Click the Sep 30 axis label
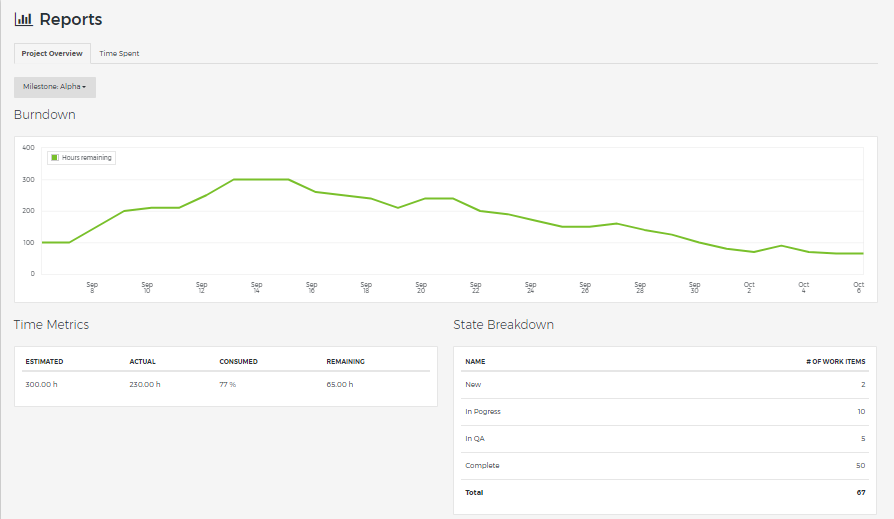 click(694, 287)
